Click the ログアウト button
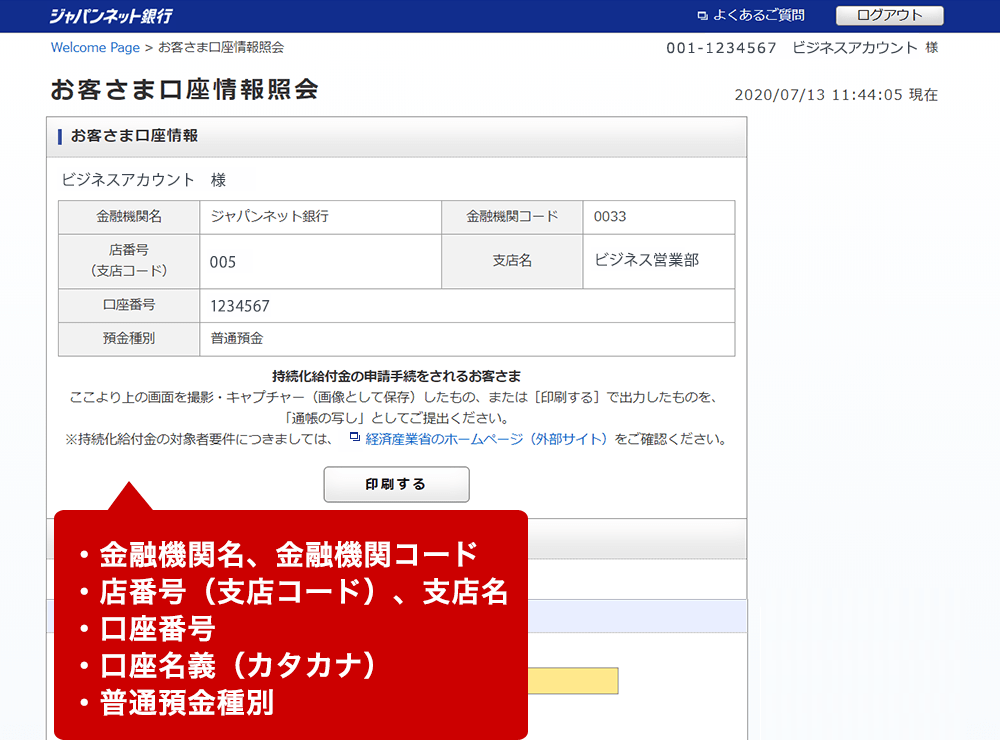Screen dimensions: 1000x740 click(889, 15)
